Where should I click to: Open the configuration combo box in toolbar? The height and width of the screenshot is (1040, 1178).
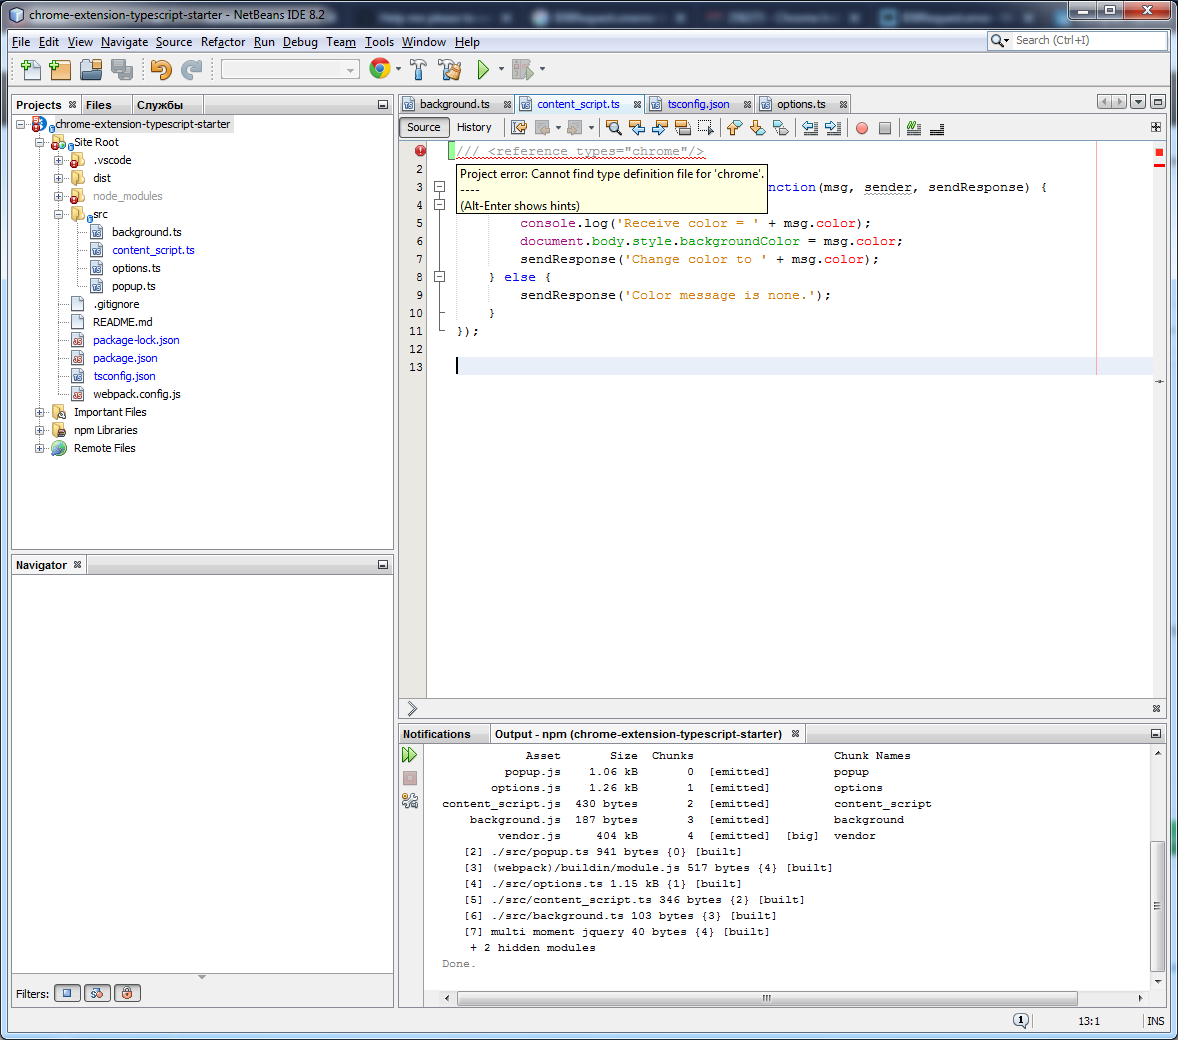point(289,70)
